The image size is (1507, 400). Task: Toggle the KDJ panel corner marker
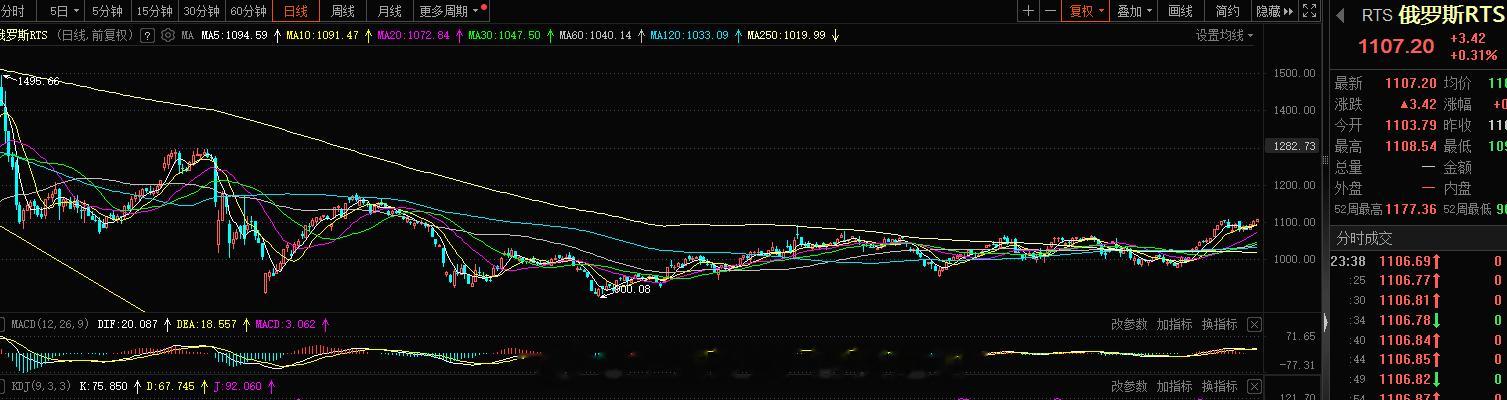click(x=3, y=384)
